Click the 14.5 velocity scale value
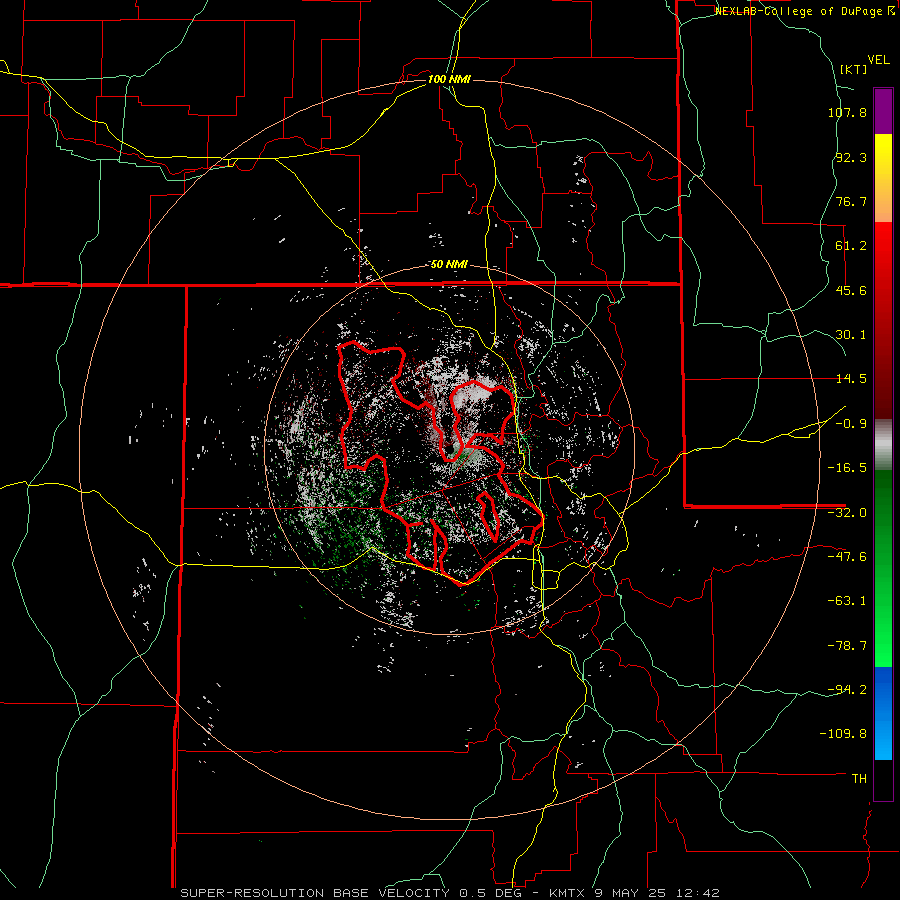This screenshot has width=900, height=900. (851, 379)
